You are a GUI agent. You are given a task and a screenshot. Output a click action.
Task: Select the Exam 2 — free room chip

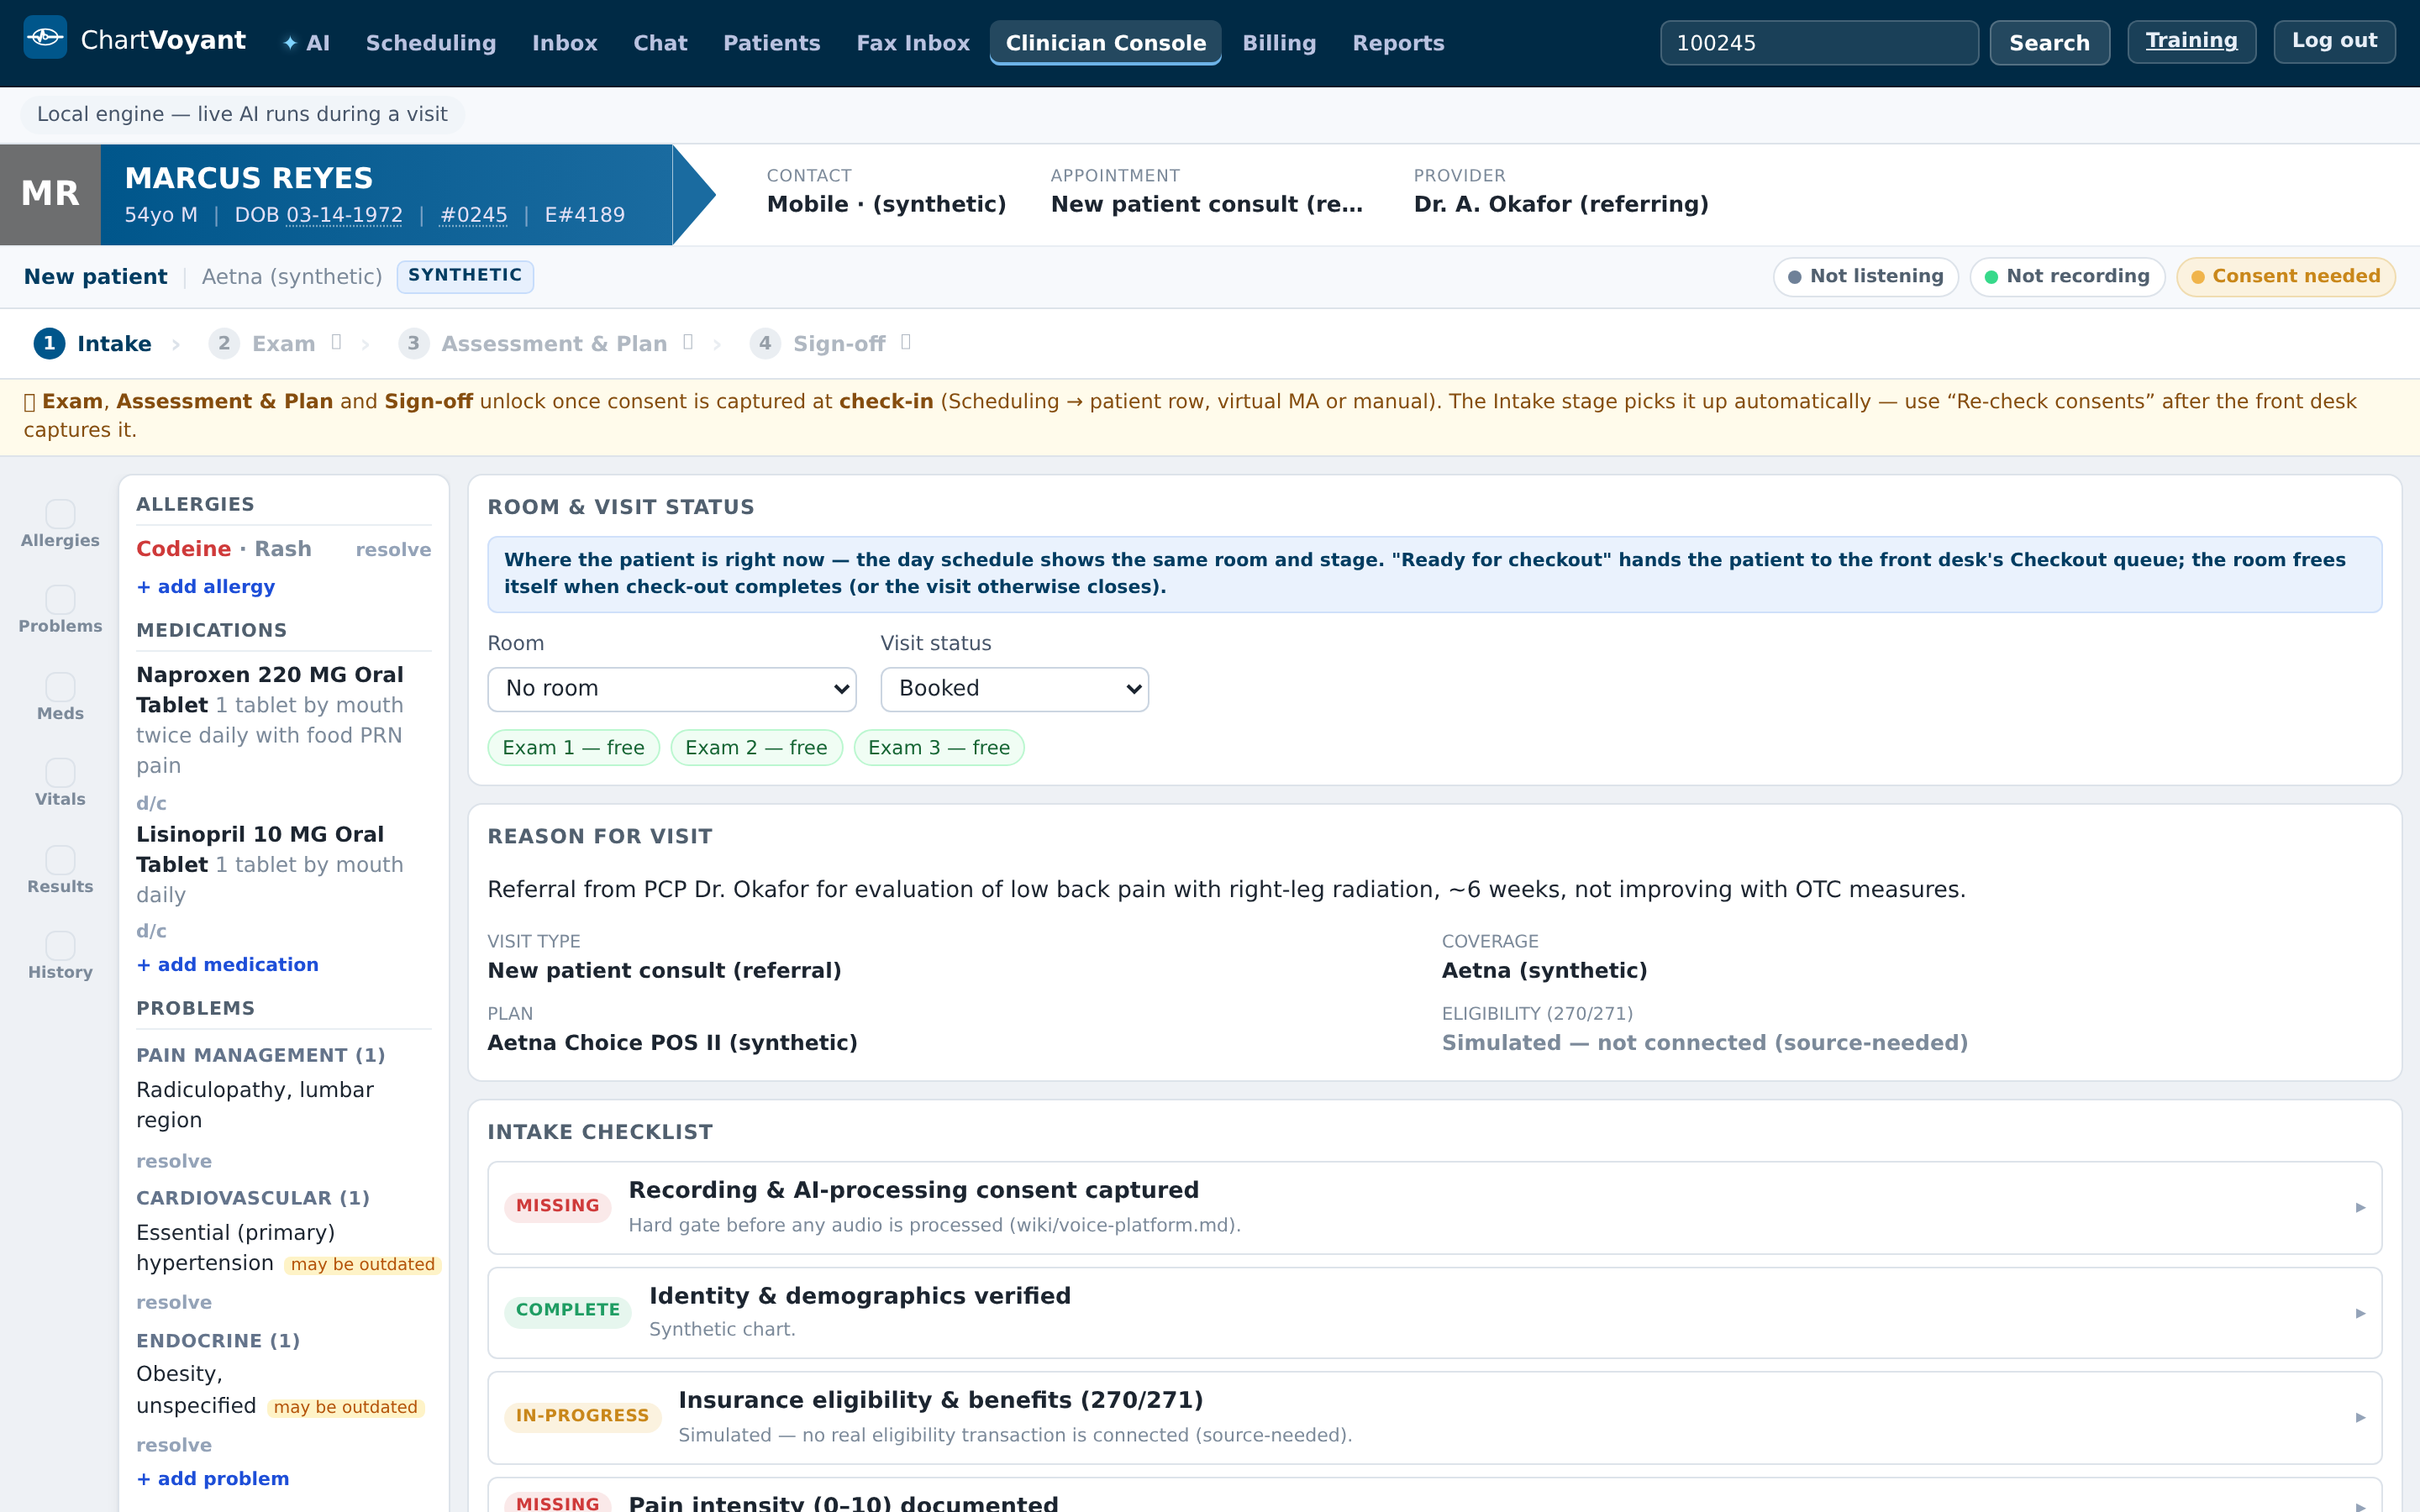[x=756, y=748]
